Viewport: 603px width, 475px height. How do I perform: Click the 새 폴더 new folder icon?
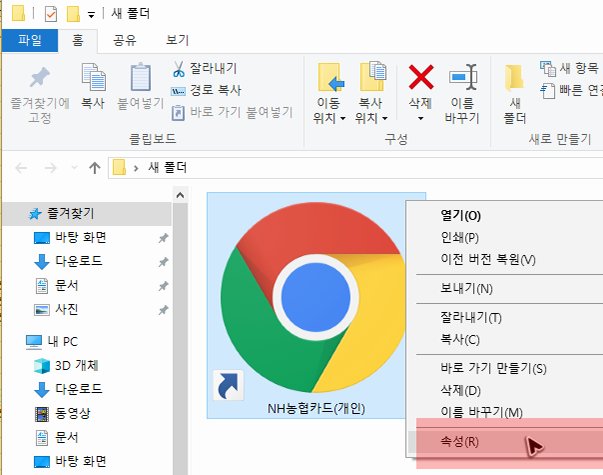[x=515, y=78]
